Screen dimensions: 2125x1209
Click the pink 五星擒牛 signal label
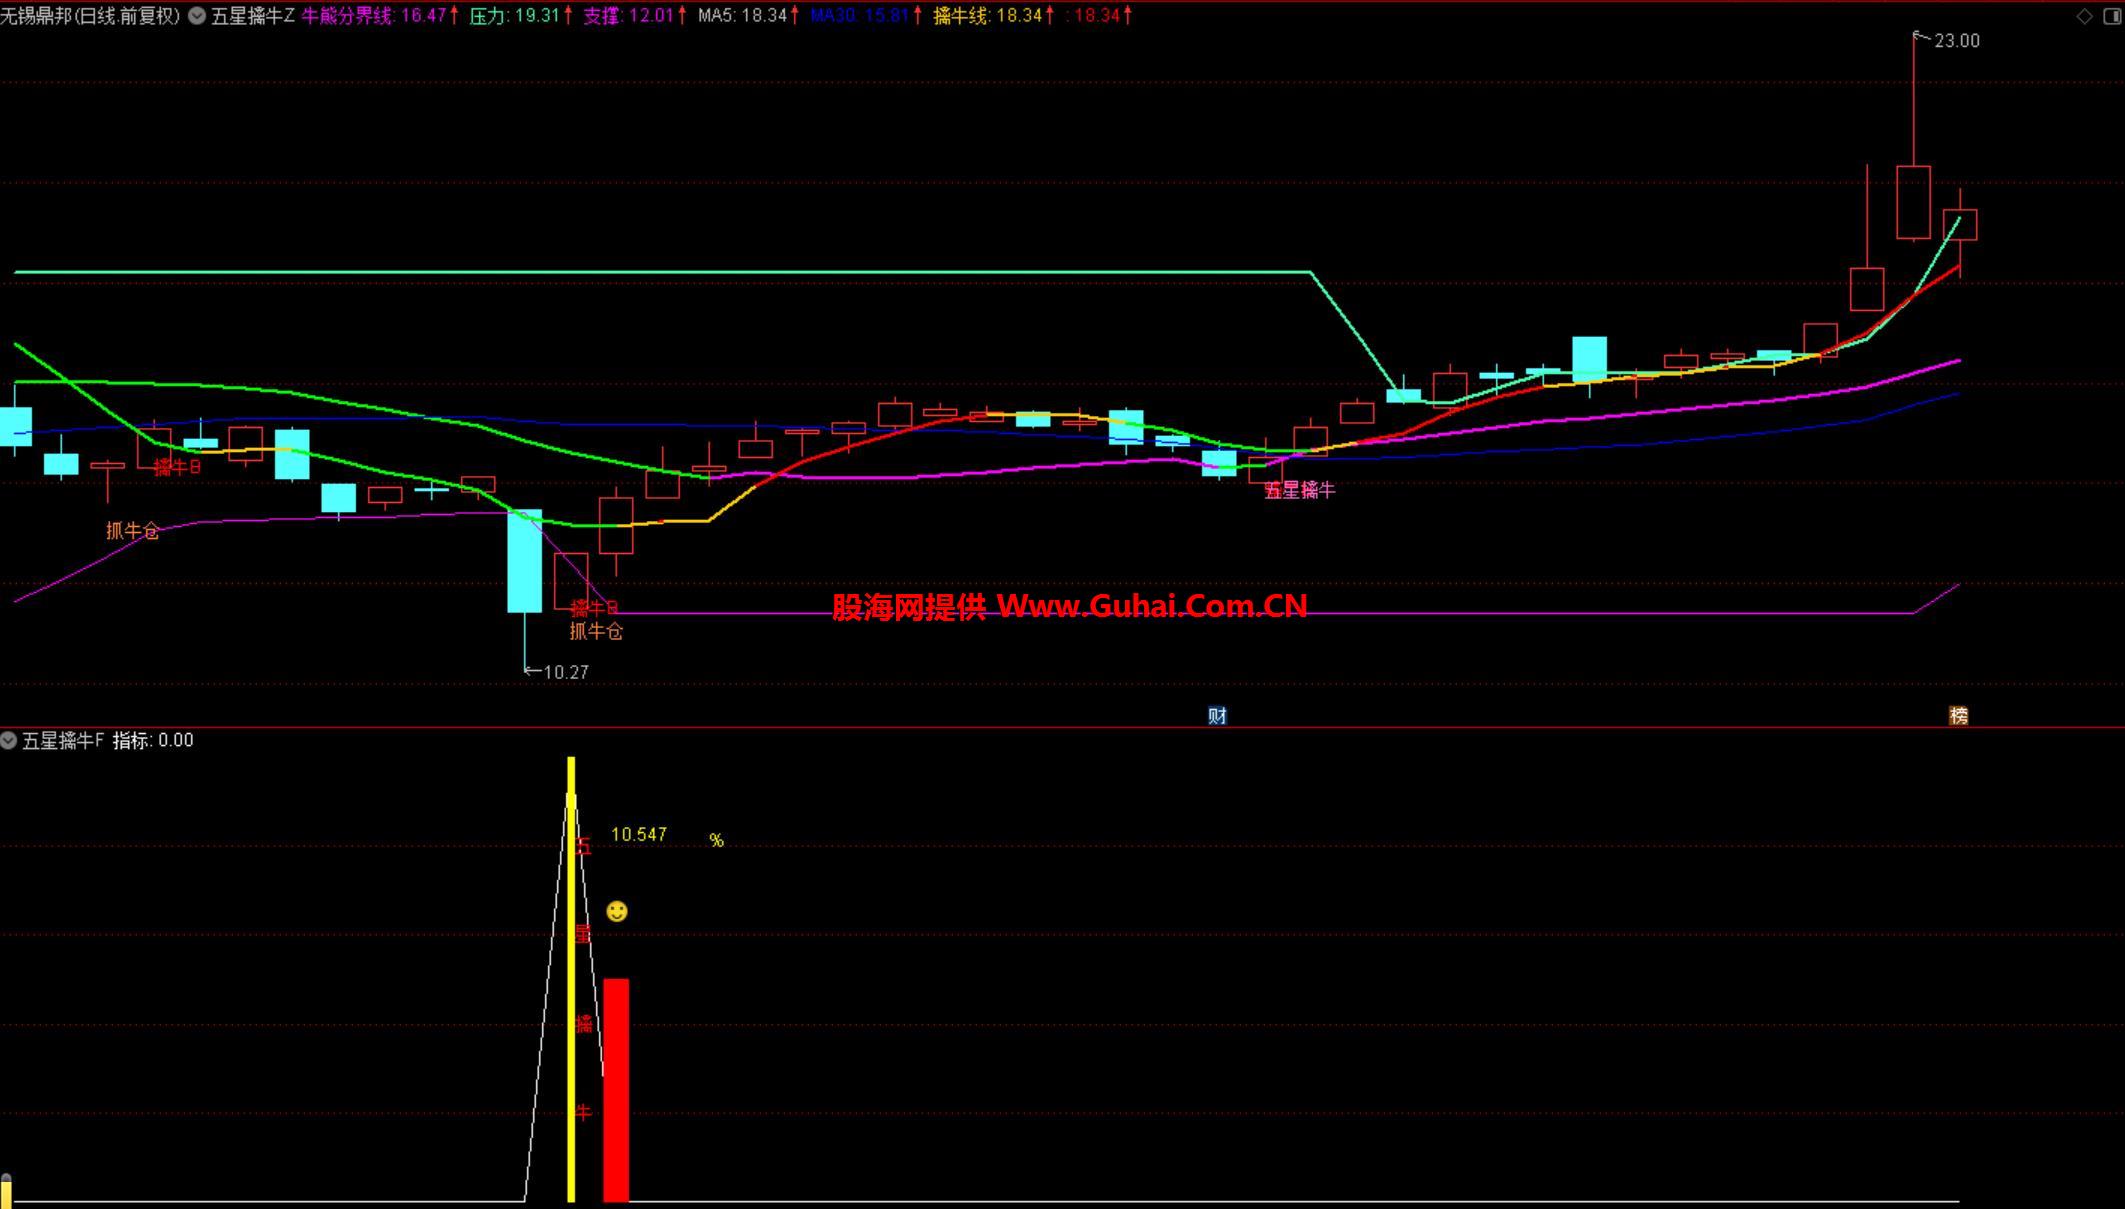[1299, 490]
